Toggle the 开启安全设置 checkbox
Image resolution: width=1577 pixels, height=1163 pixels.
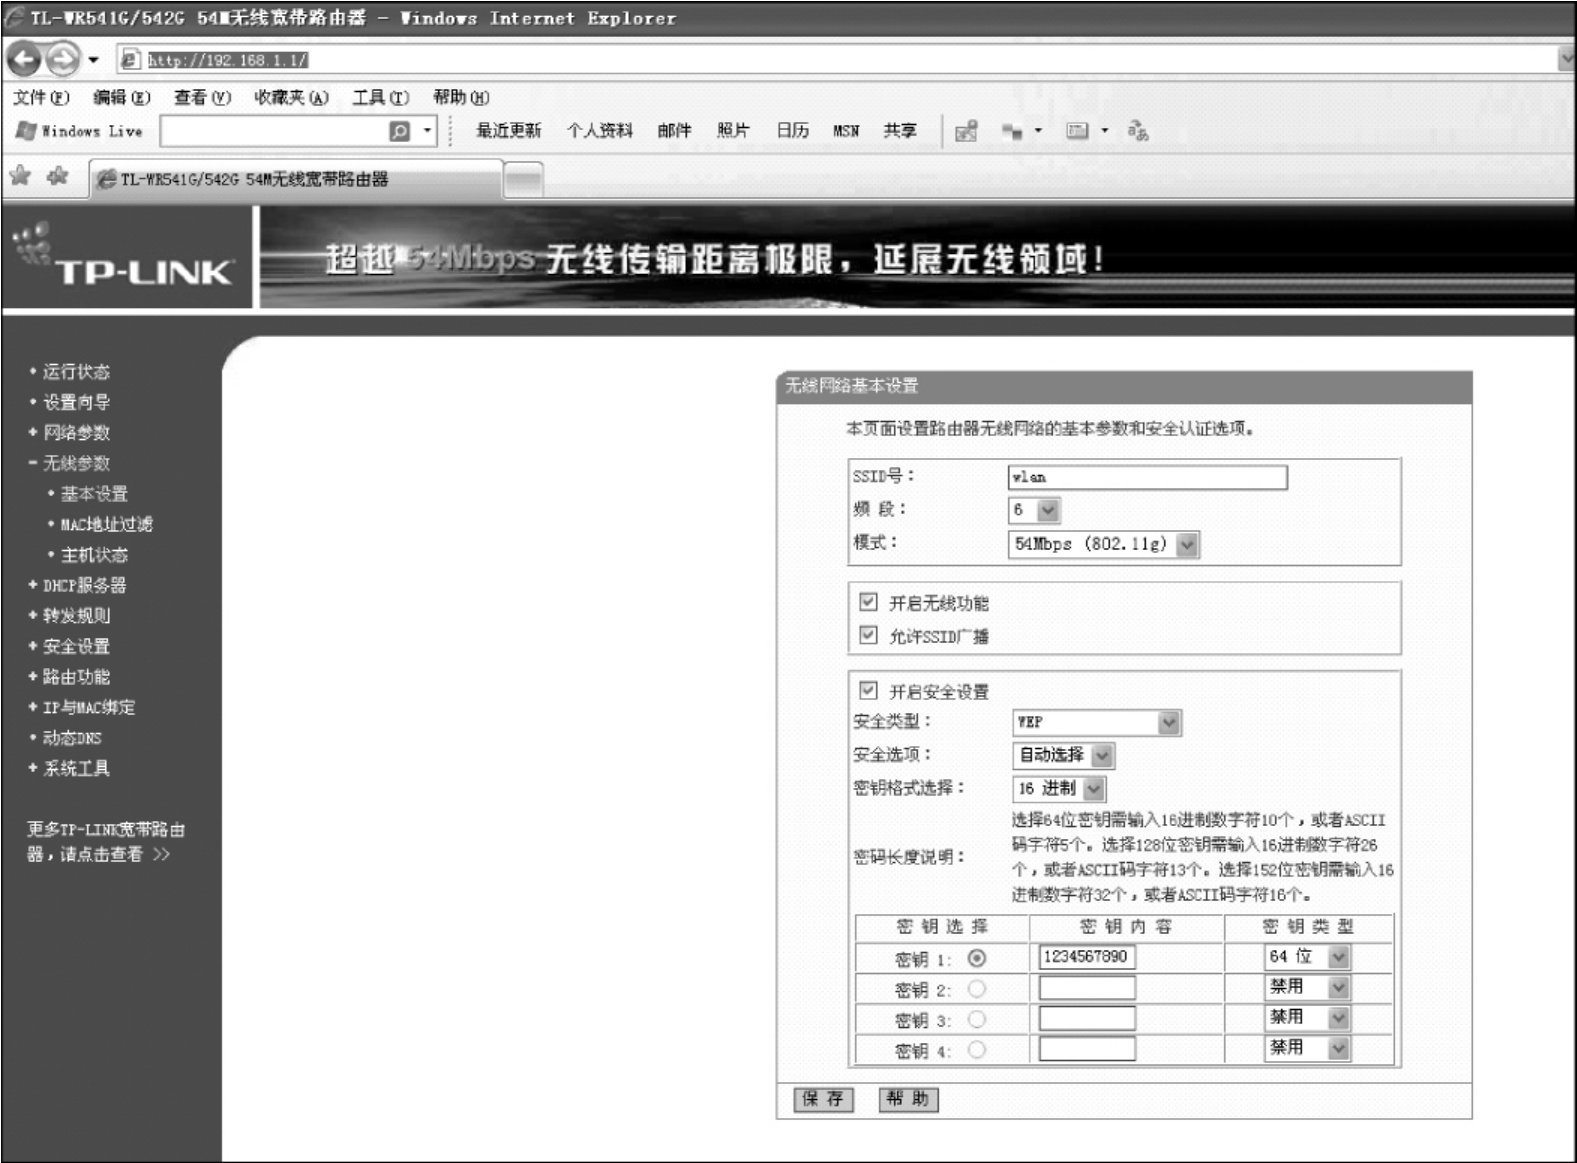[x=868, y=691]
